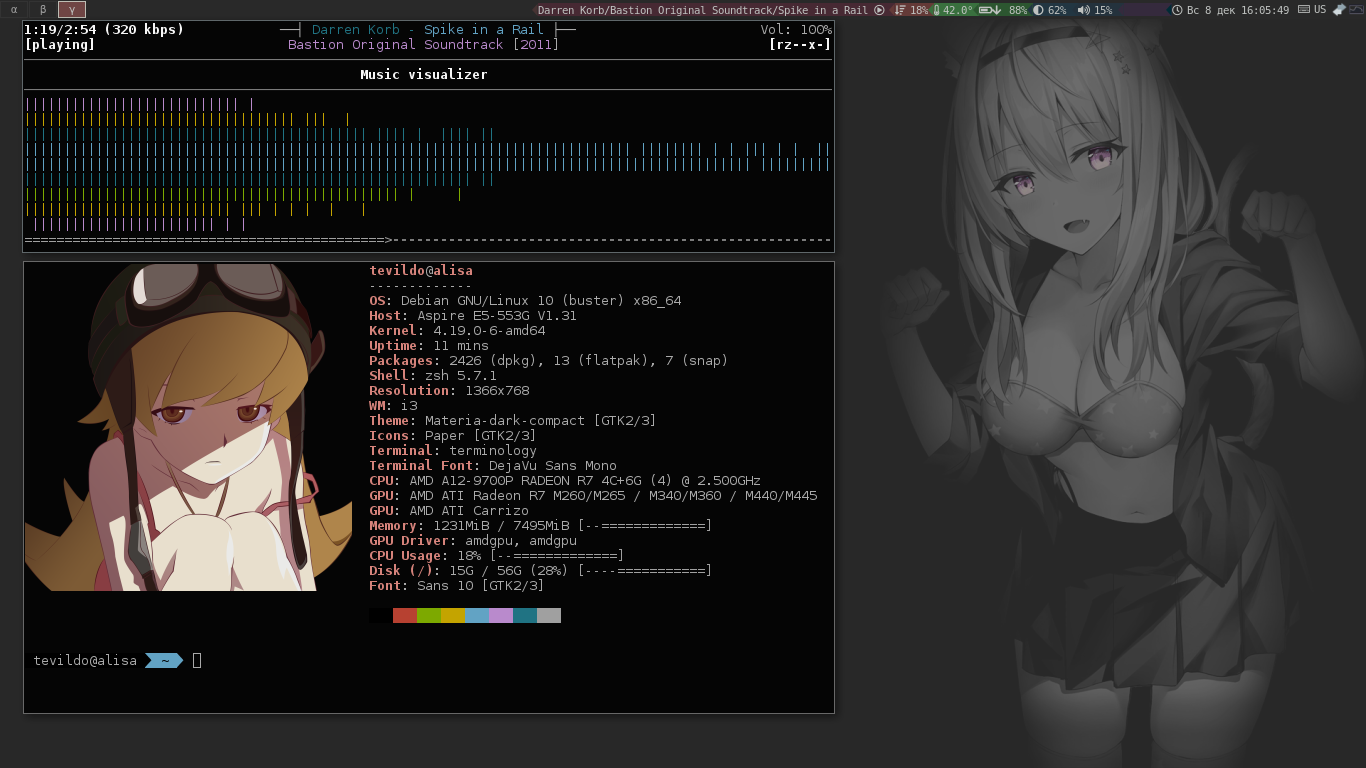
Task: Click the red color block in palette
Action: pos(405,616)
